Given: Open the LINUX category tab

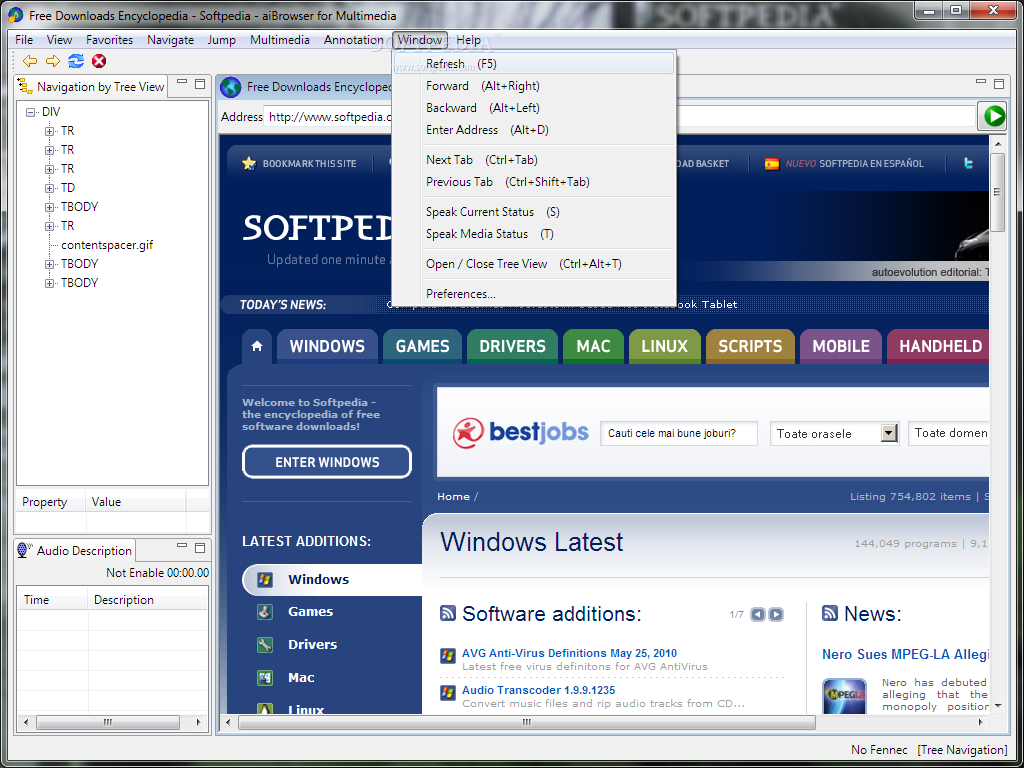Looking at the screenshot, I should pyautogui.click(x=664, y=346).
